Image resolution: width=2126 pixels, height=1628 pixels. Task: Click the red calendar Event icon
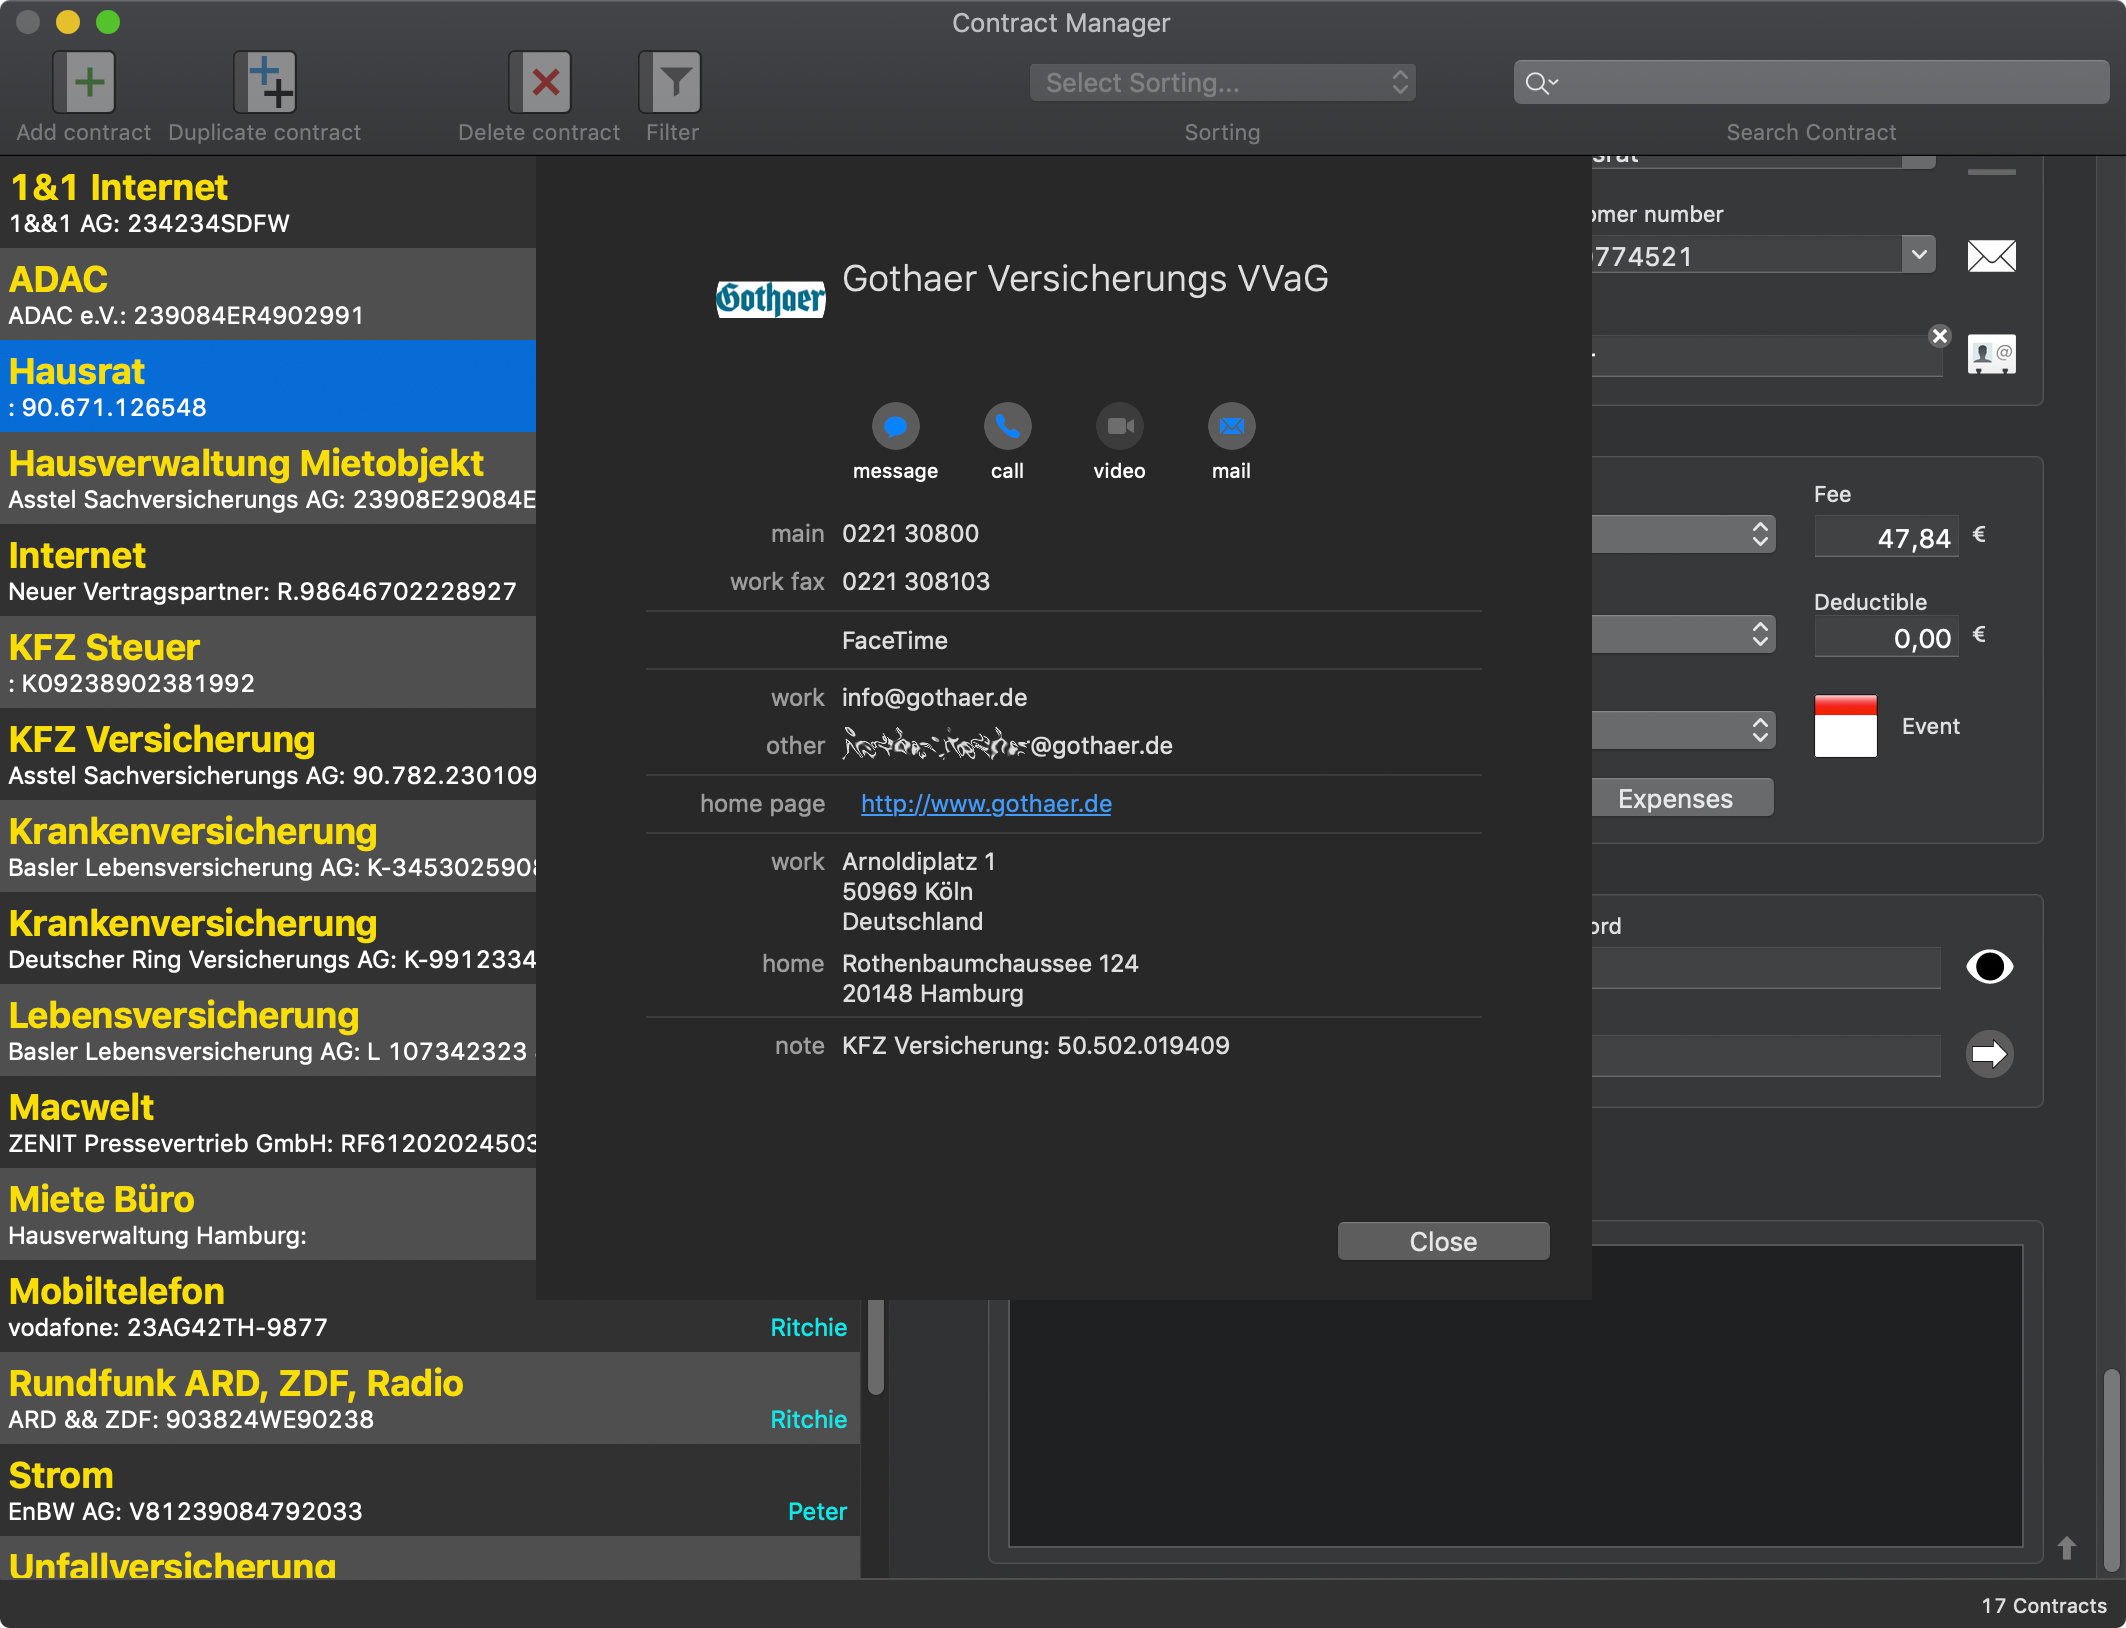pyautogui.click(x=1845, y=726)
